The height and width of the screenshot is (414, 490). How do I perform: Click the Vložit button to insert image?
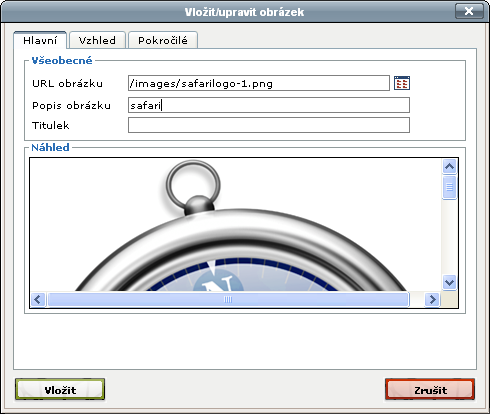[60, 389]
